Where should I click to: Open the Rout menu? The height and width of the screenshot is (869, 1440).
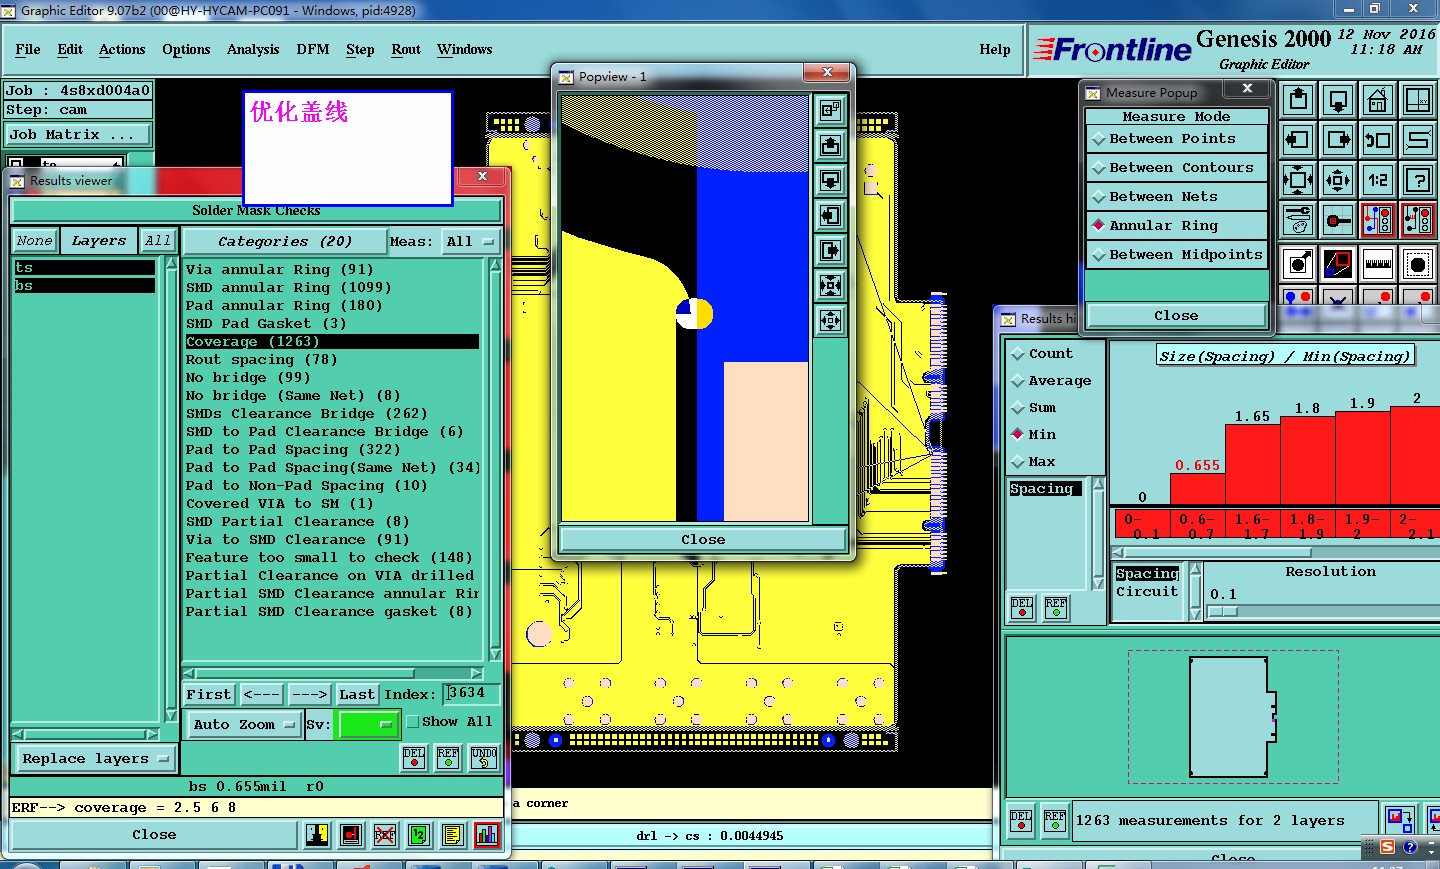click(x=406, y=49)
